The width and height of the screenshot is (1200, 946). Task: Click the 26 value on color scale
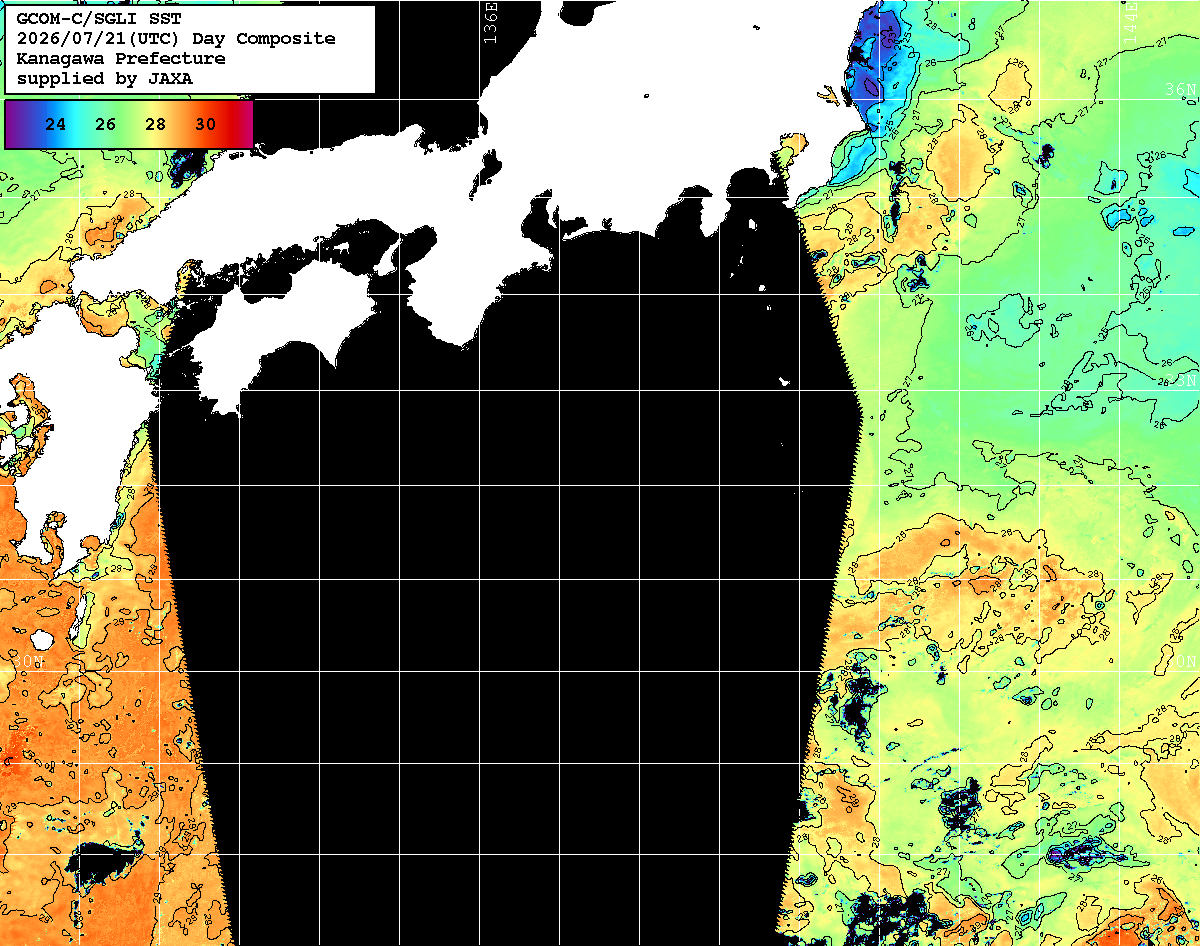(x=106, y=124)
